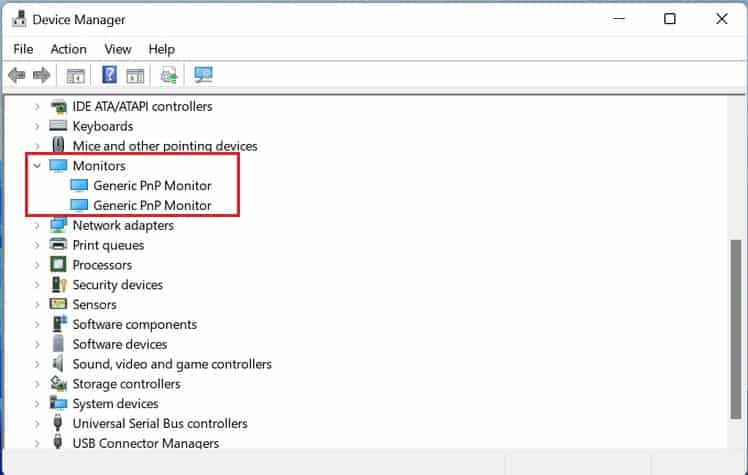Minimize the Device Manager window
The image size is (748, 475).
pos(619,19)
